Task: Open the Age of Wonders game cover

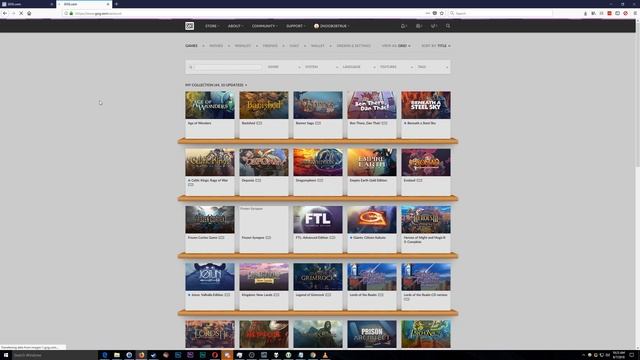Action: (x=210, y=105)
